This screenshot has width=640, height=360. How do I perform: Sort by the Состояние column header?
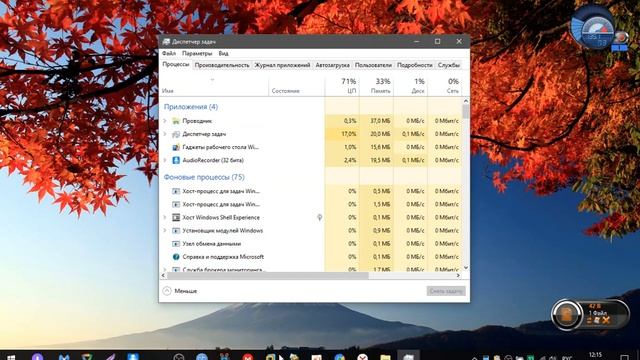point(297,86)
